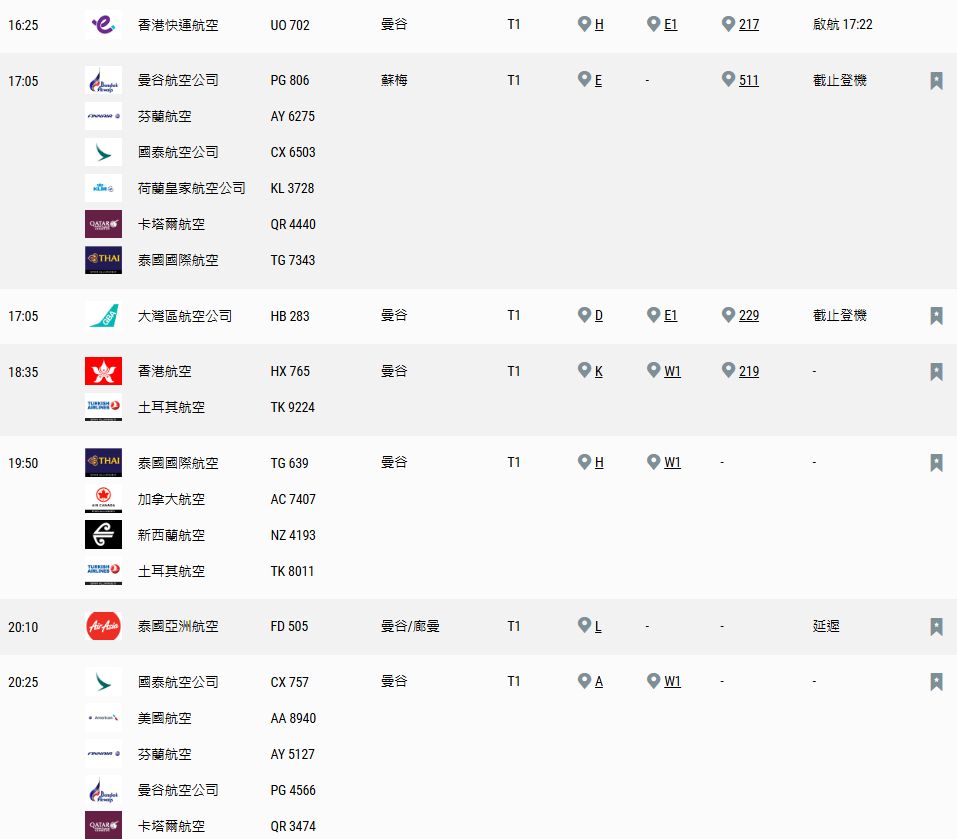Viewport: 957px width, 839px height.
Task: Click the KLM airline logo
Action: pyautogui.click(x=103, y=188)
